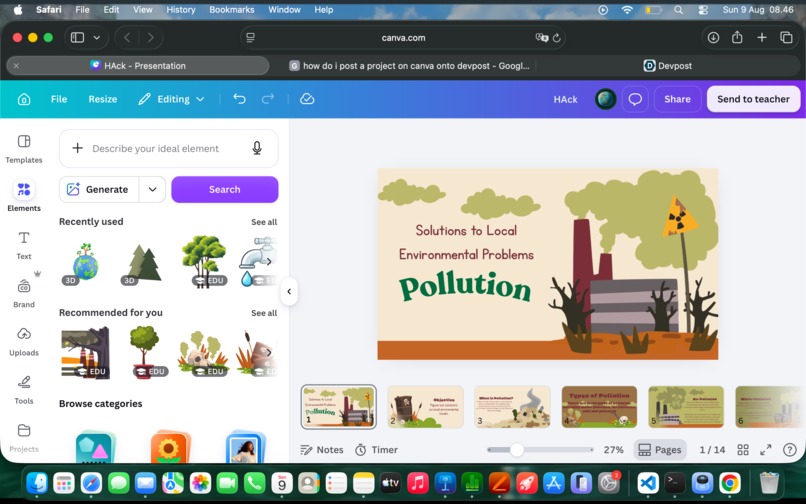The height and width of the screenshot is (504, 806).
Task: Open Visual Studio Code from the Dock
Action: tap(648, 483)
